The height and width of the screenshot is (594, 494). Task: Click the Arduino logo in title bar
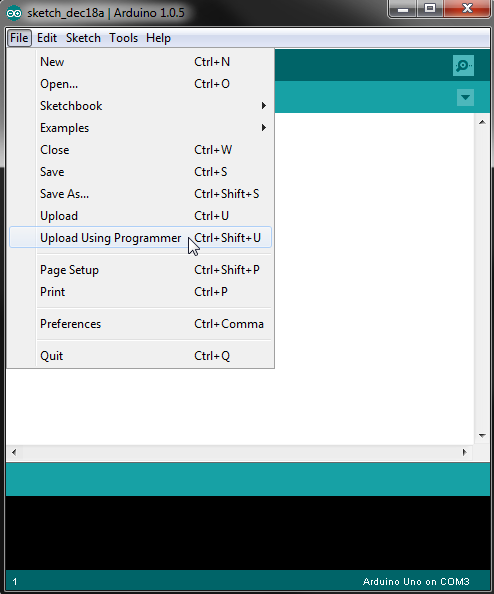(x=14, y=13)
